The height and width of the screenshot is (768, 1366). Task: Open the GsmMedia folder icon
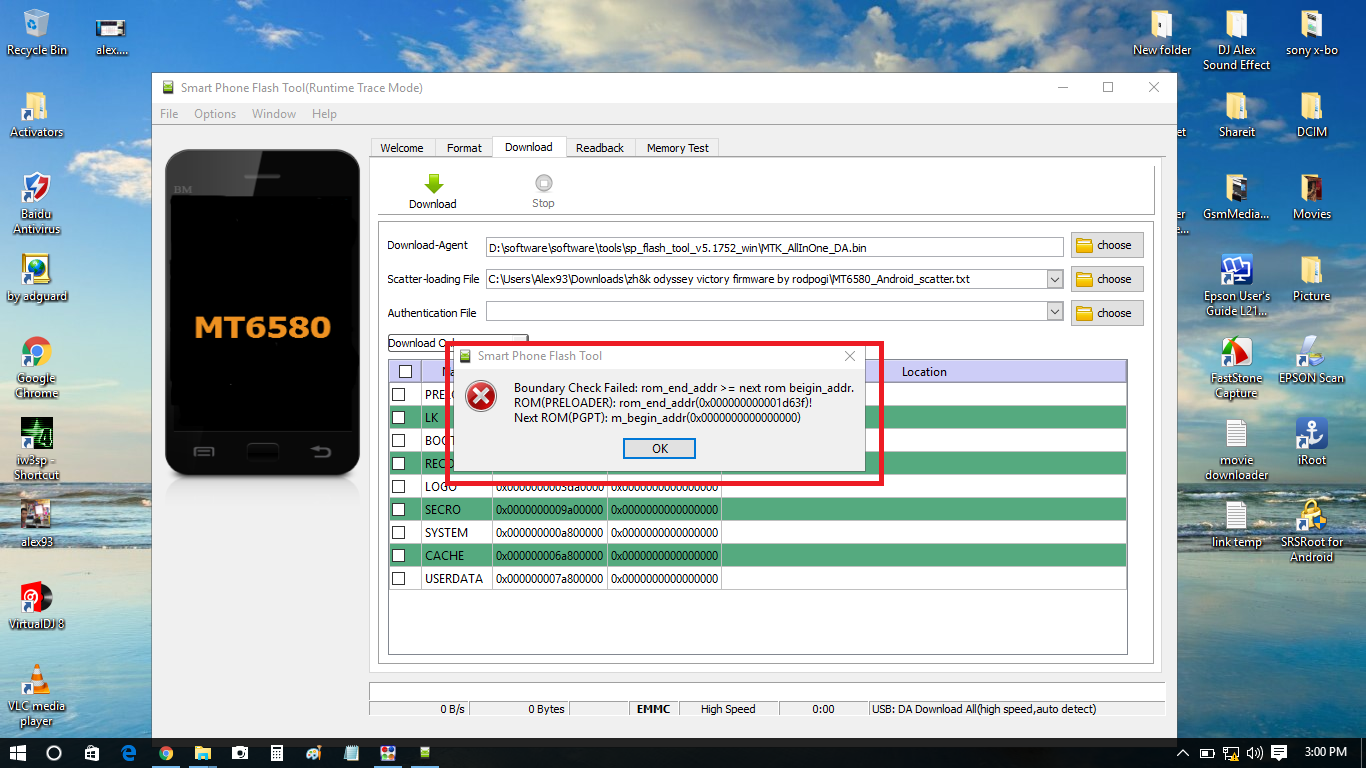coord(1236,188)
